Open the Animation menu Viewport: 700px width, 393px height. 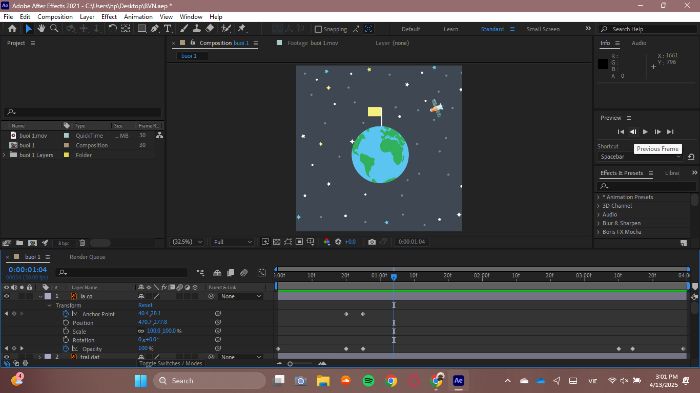[x=138, y=17]
